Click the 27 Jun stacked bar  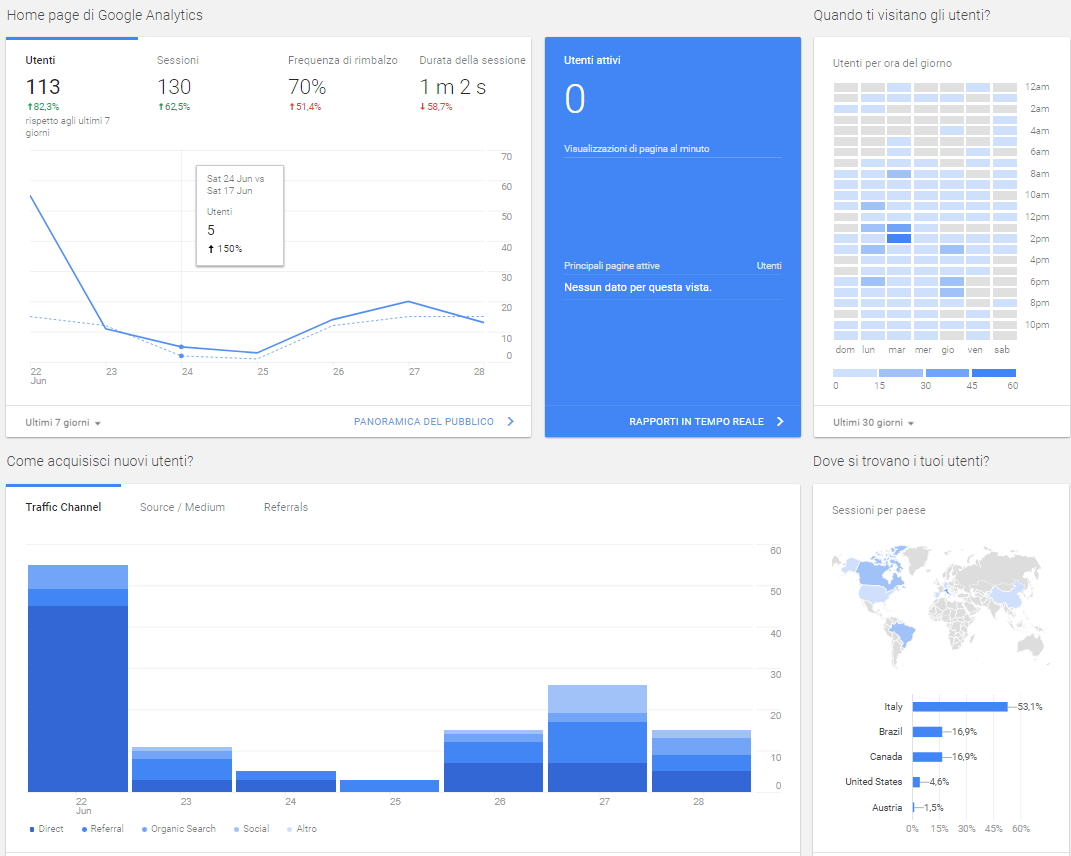tap(597, 738)
